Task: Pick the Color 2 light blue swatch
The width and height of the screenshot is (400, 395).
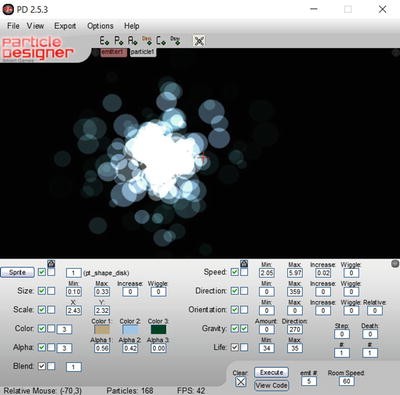Action: point(130,330)
